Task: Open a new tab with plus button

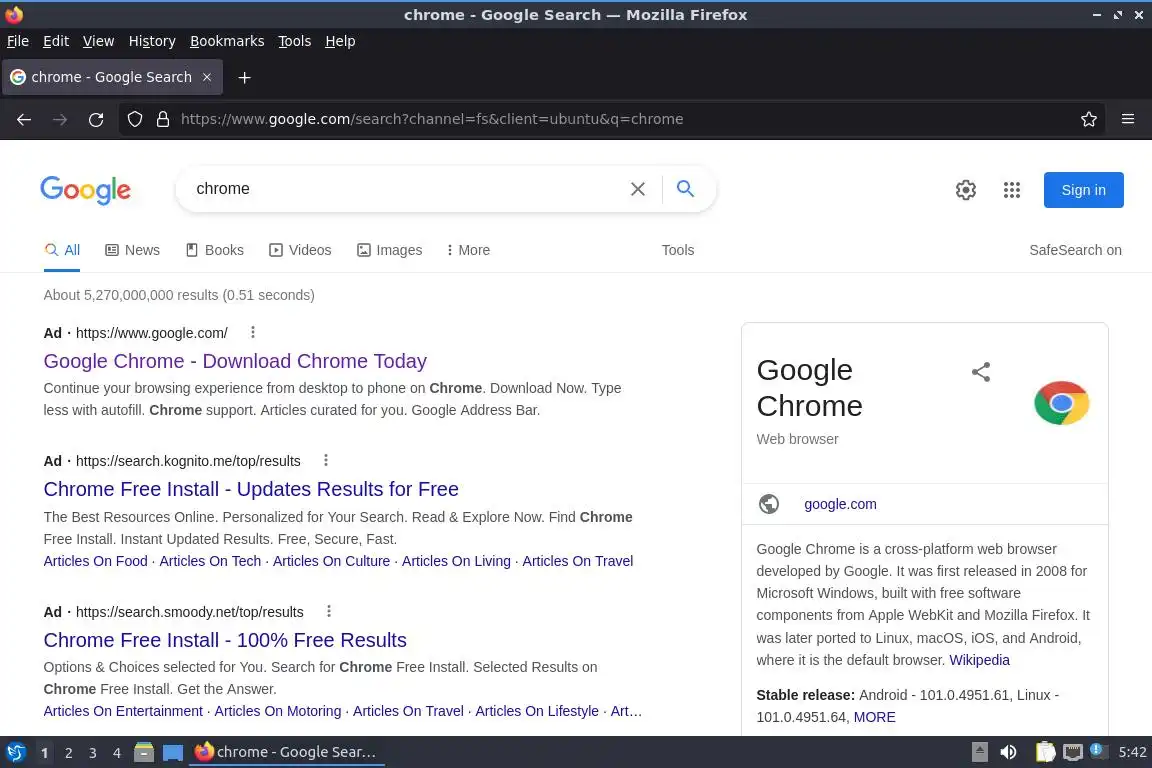Action: click(245, 77)
